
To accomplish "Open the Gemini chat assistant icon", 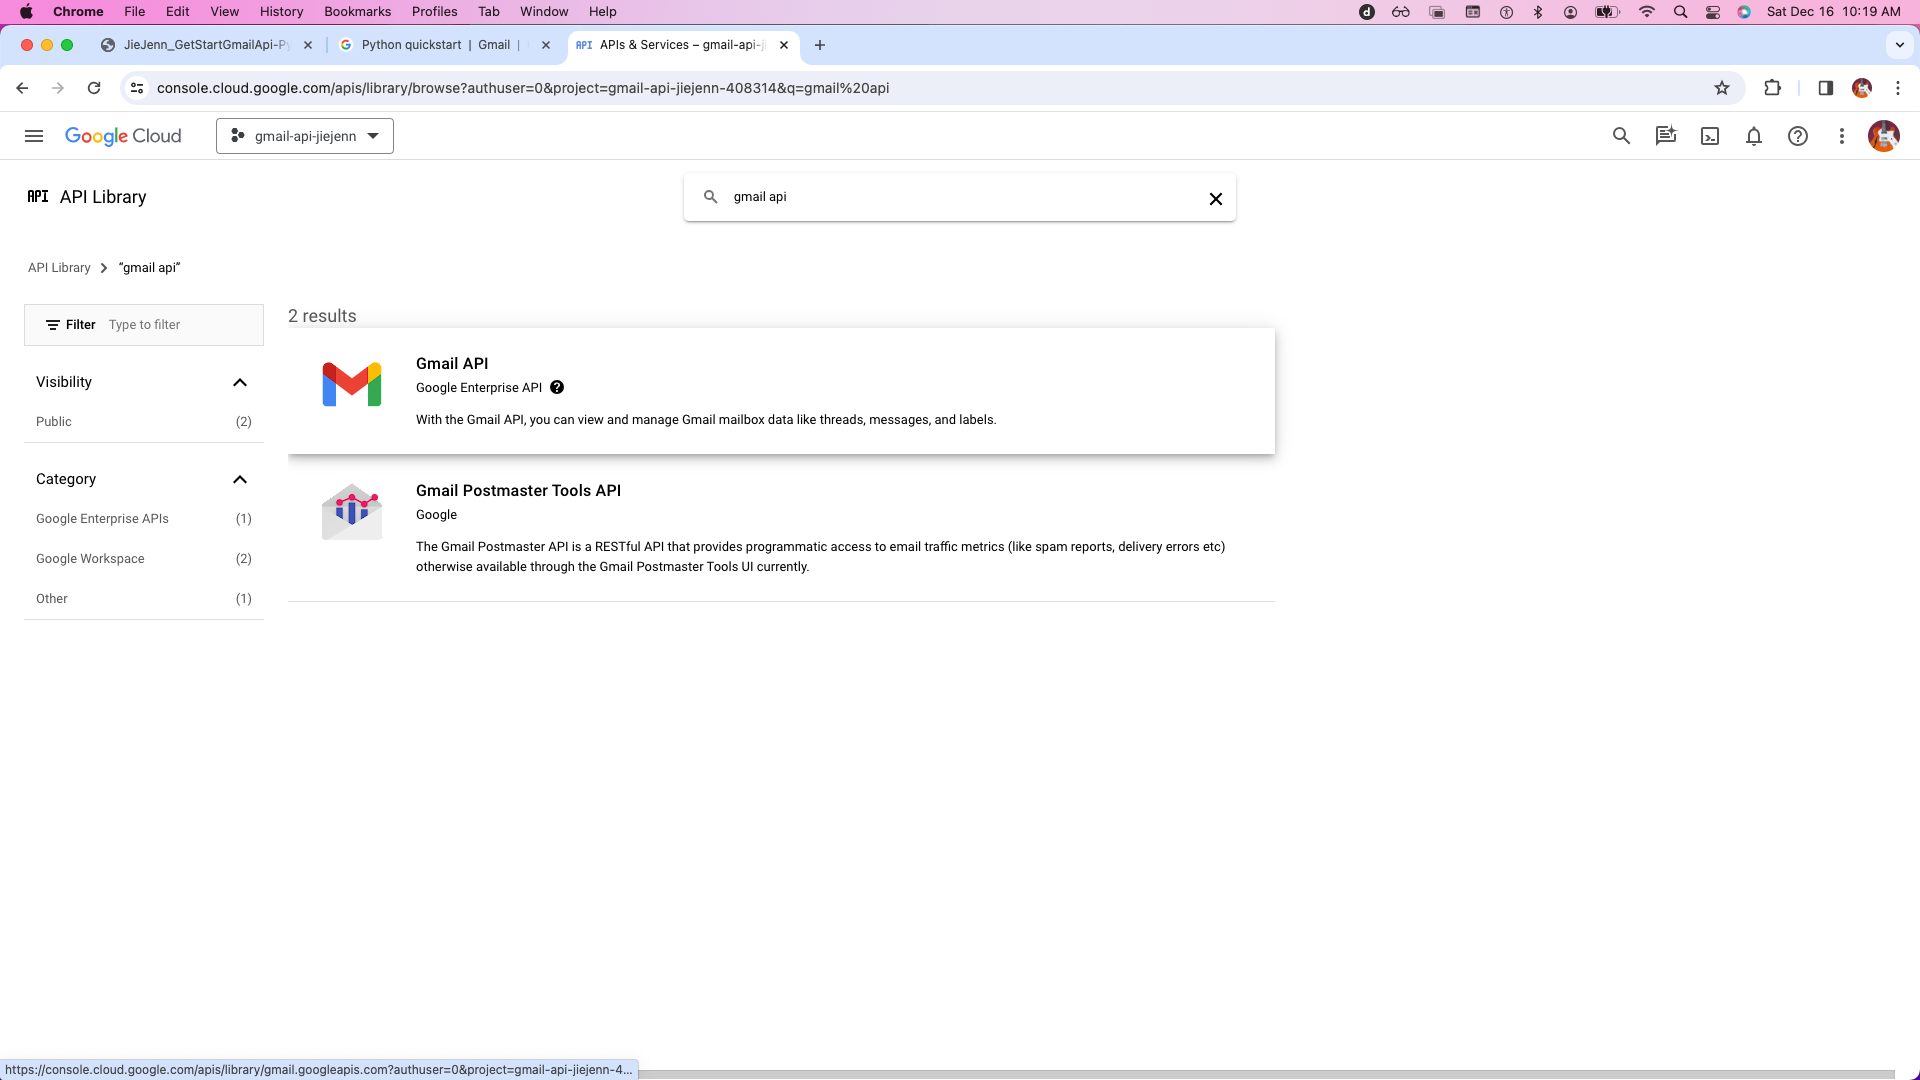I will [x=1665, y=136].
